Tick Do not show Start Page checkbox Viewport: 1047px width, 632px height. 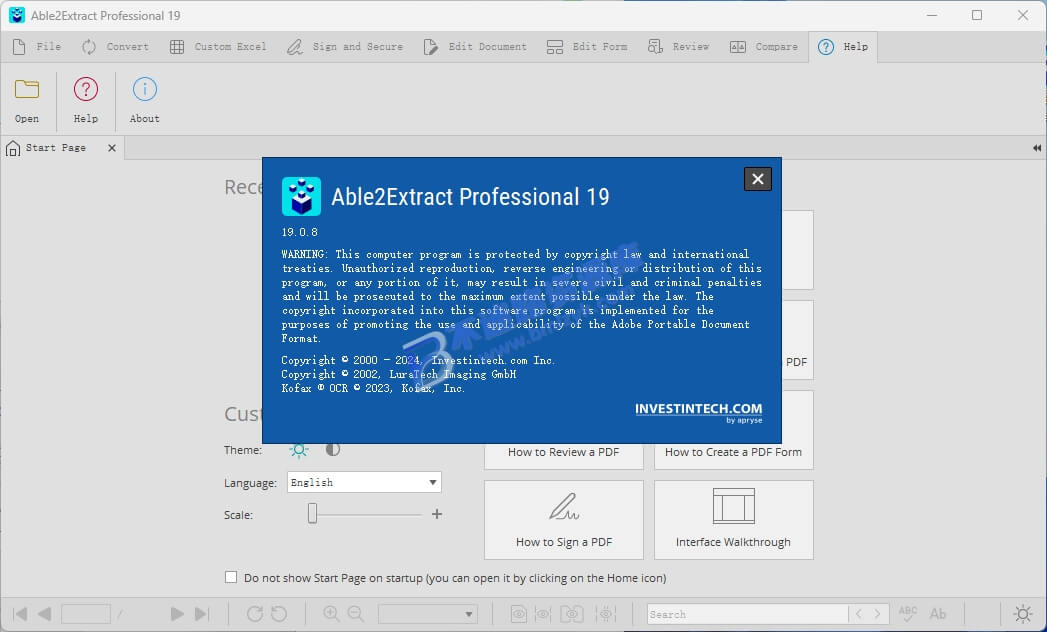coord(231,577)
